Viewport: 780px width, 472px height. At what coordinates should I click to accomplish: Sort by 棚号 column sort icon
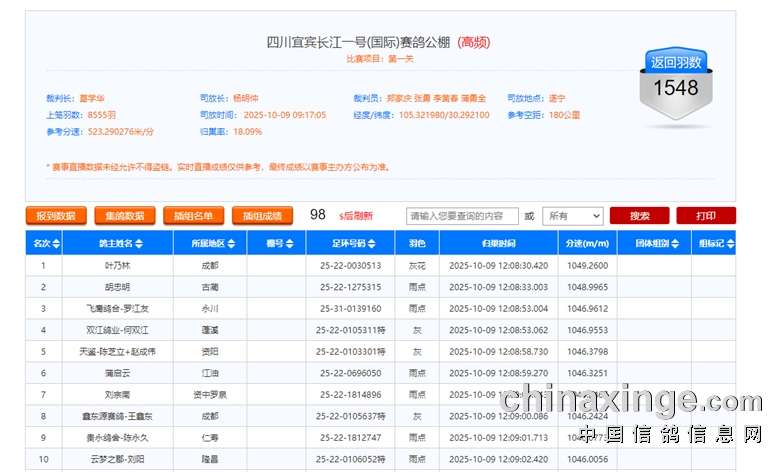[289, 243]
